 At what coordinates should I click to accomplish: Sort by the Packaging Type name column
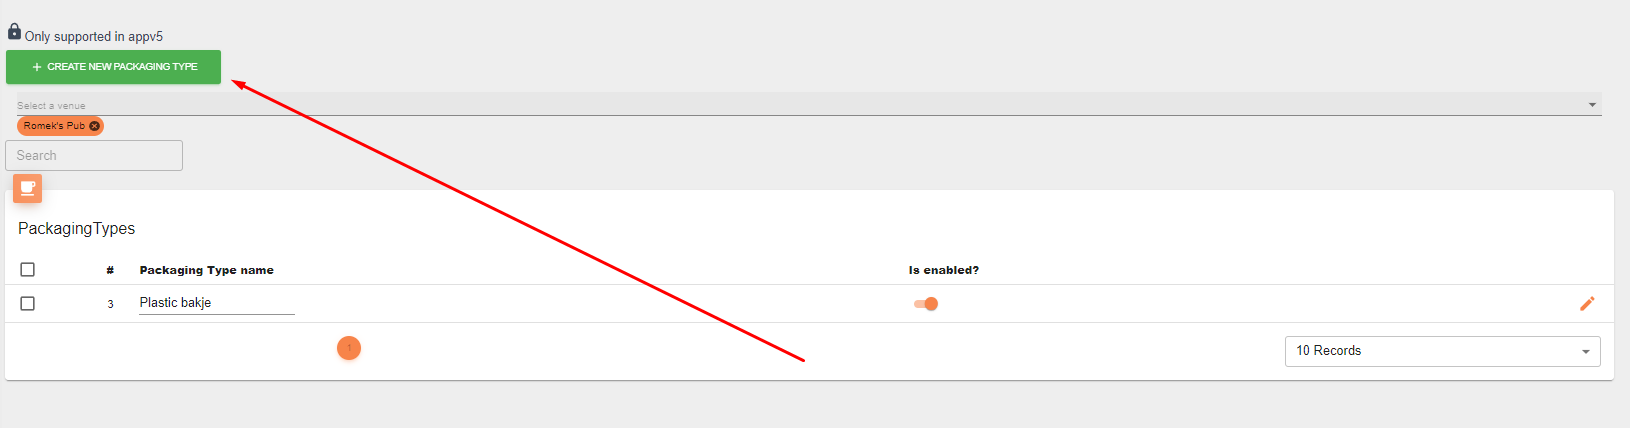(x=207, y=270)
